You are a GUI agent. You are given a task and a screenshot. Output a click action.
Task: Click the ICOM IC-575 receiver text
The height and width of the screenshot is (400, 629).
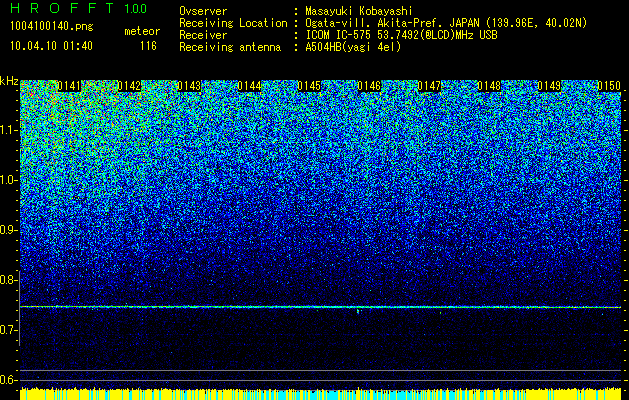click(402, 35)
